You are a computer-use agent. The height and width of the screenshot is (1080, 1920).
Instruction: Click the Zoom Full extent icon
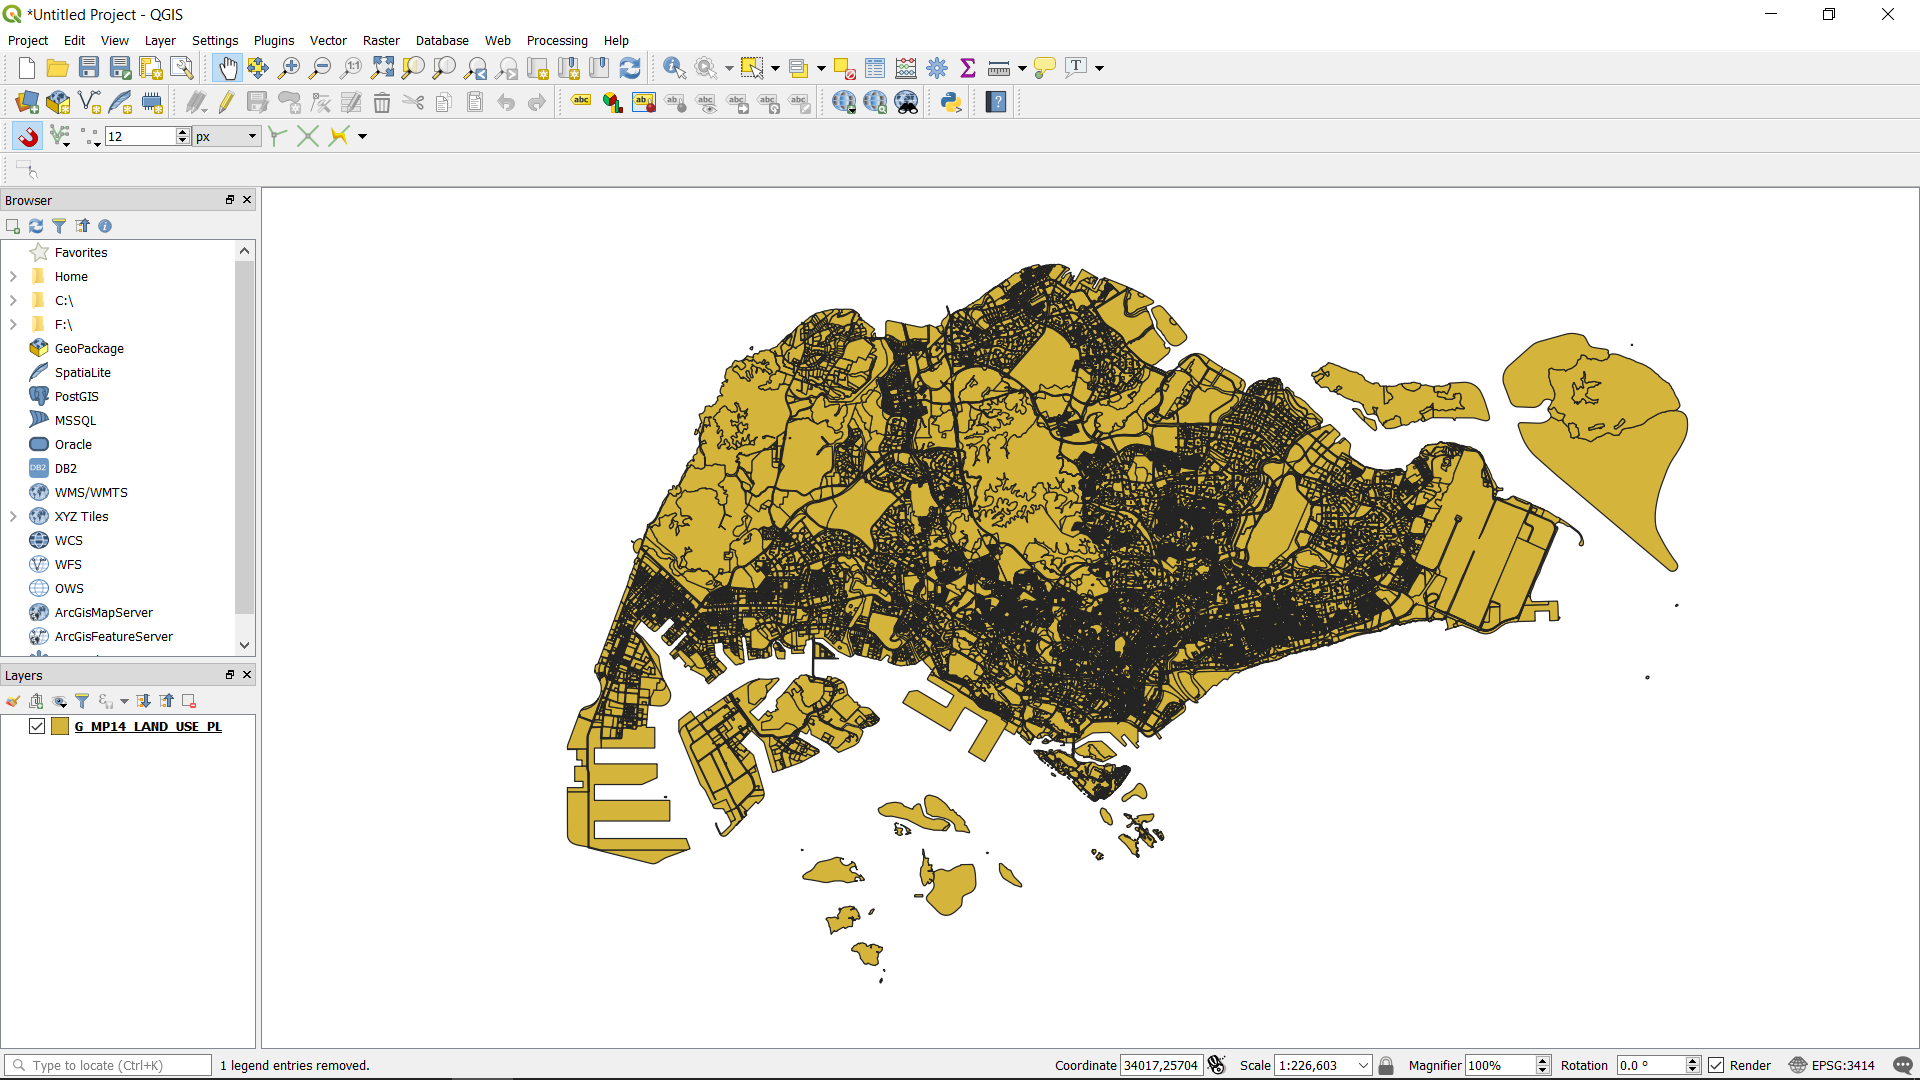point(382,68)
